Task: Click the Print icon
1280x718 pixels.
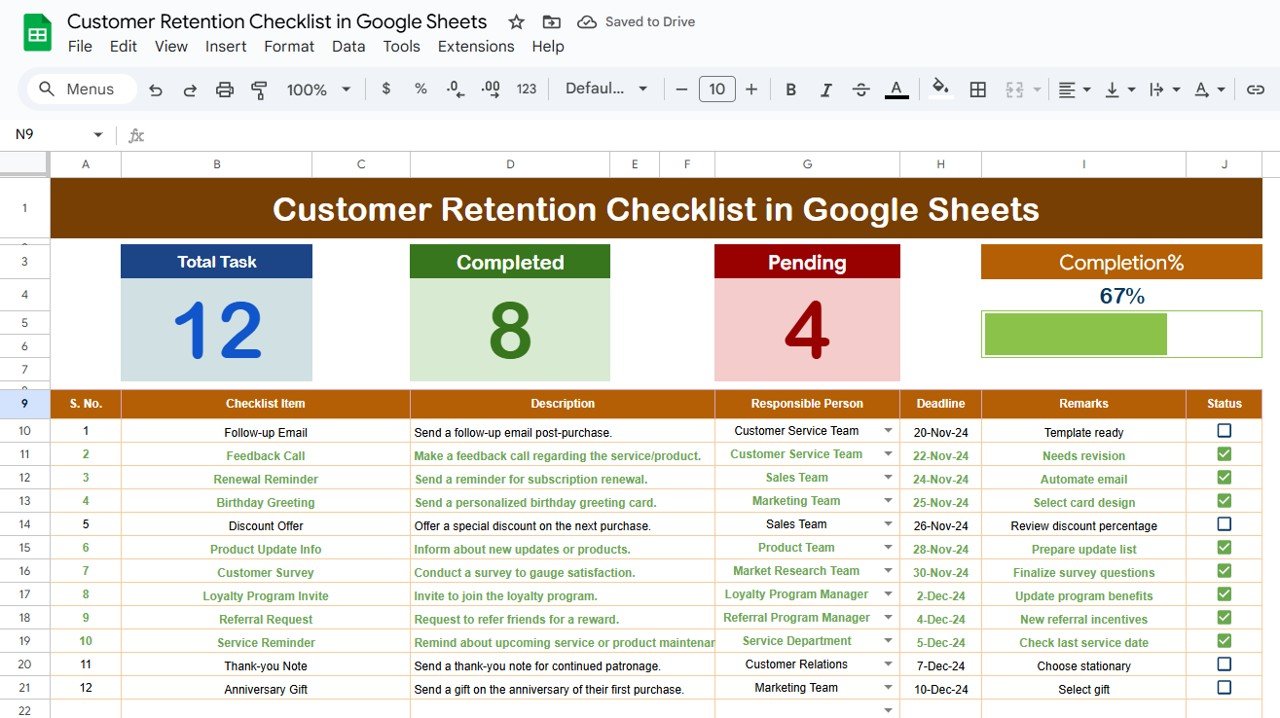Action: (225, 90)
